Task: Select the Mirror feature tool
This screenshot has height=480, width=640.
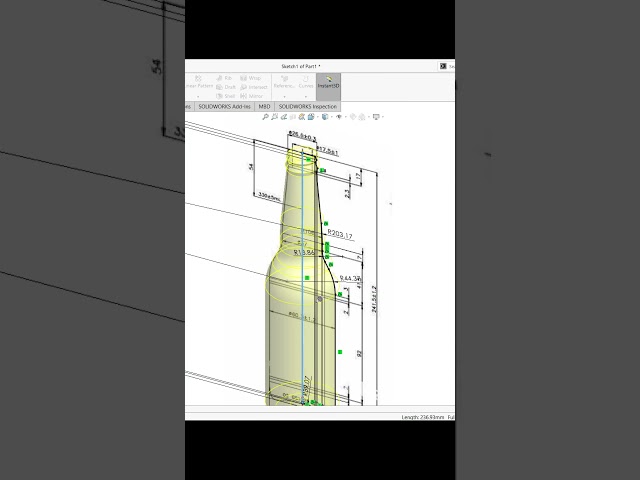Action: 251,96
